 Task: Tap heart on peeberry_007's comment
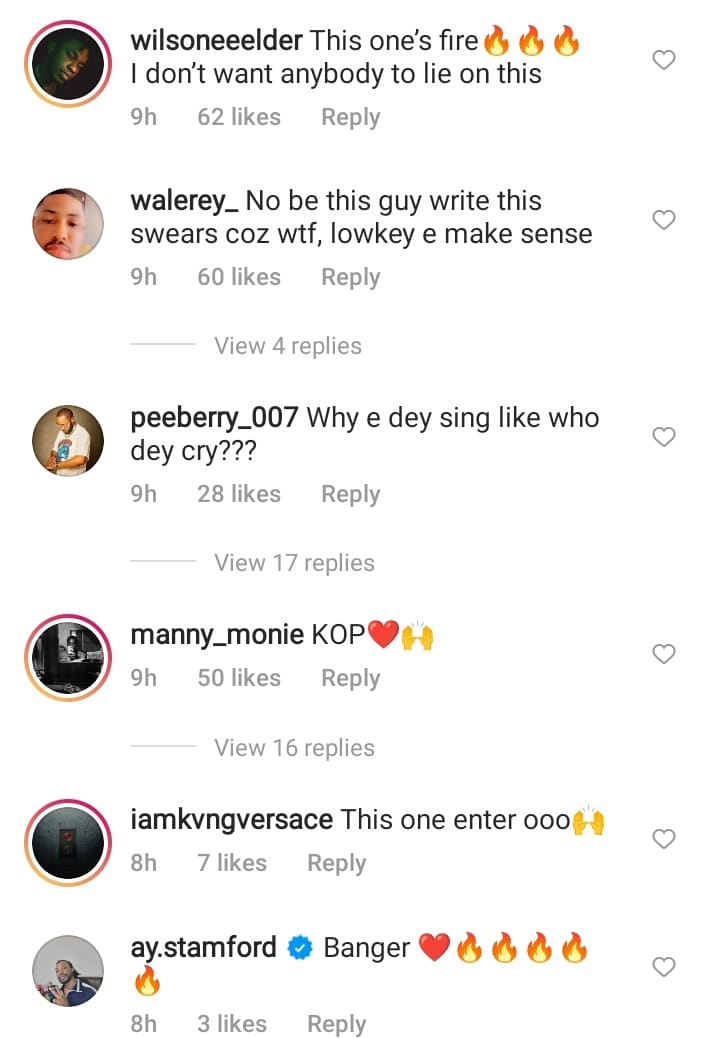pos(664,437)
